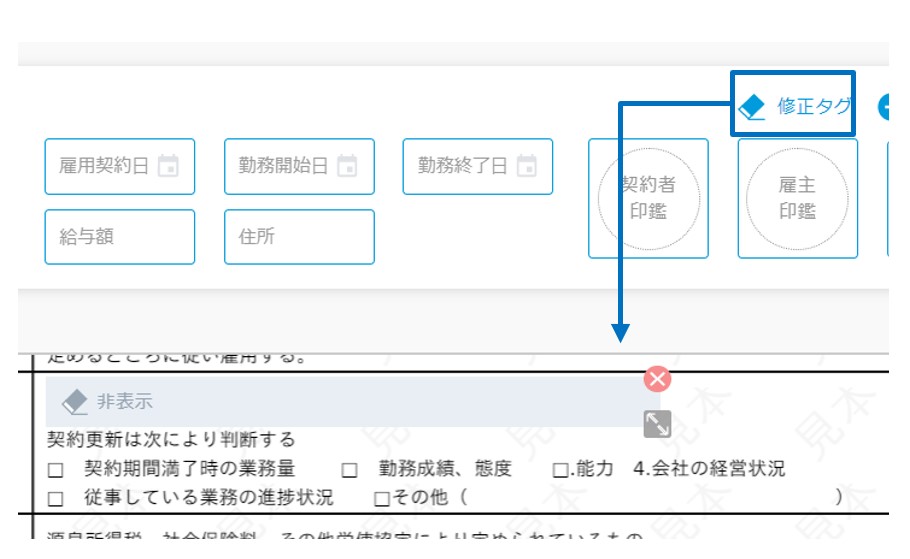Select the 契約者印鑑 stamp field
The height and width of the screenshot is (559, 910).
pyautogui.click(x=648, y=198)
